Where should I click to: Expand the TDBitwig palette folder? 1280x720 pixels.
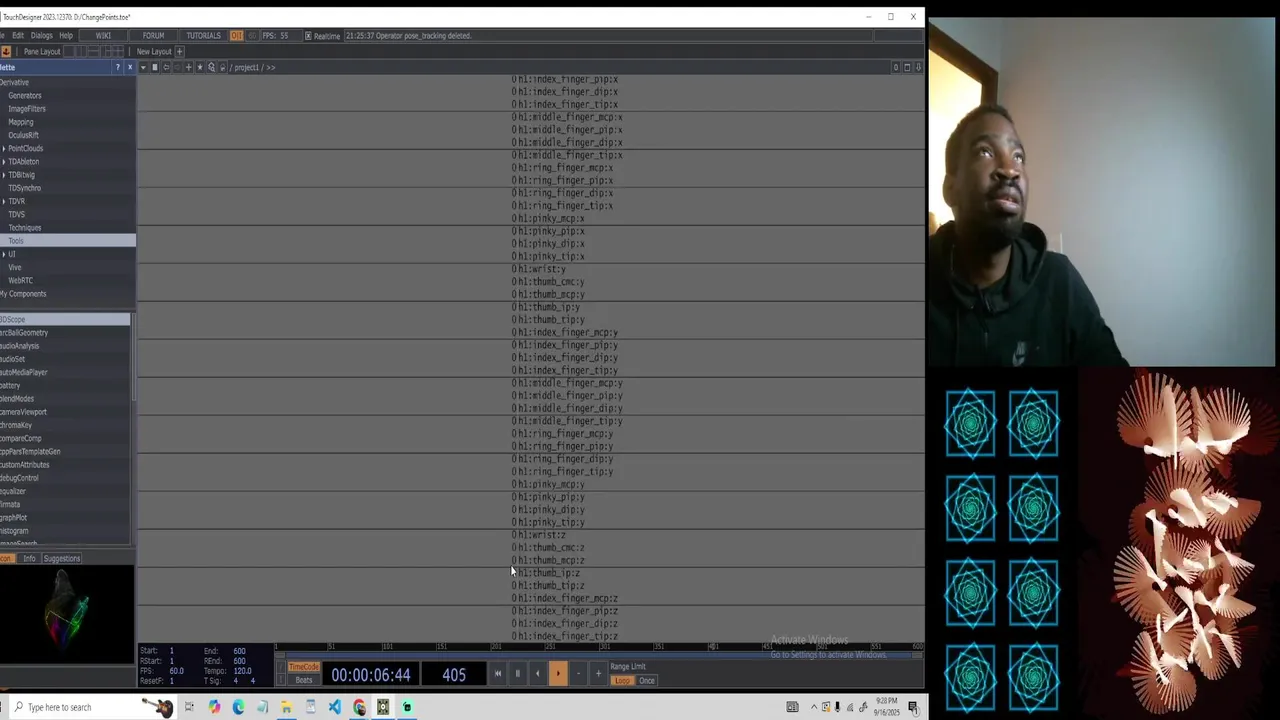pyautogui.click(x=4, y=175)
